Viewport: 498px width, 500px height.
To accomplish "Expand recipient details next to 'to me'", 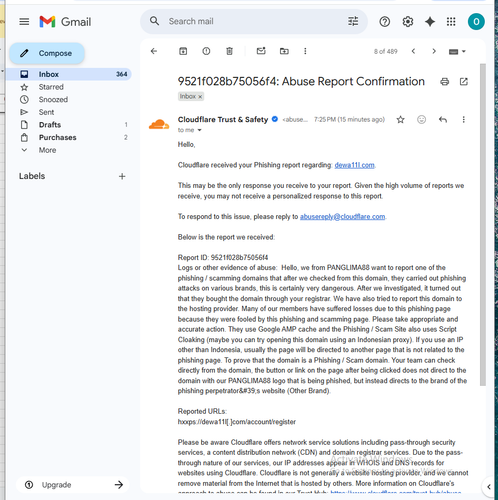I will (199, 130).
